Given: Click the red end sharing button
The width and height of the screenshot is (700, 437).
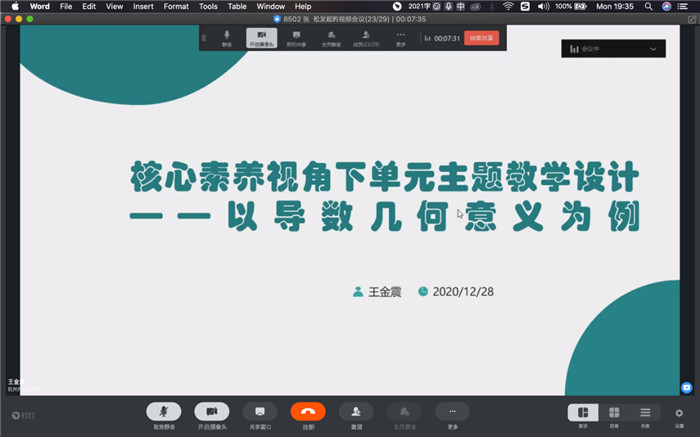Looking at the screenshot, I should click(481, 38).
